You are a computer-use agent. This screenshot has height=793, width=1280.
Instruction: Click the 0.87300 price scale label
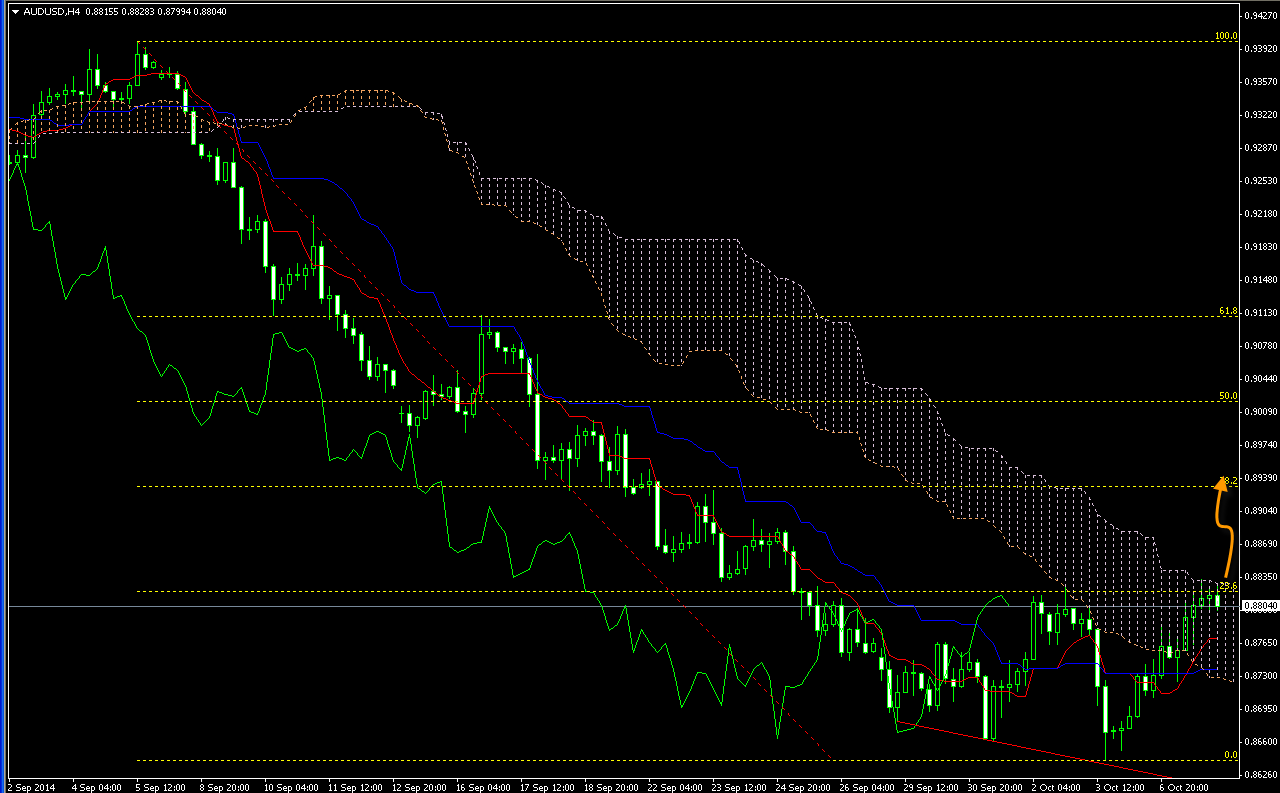[x=1260, y=676]
